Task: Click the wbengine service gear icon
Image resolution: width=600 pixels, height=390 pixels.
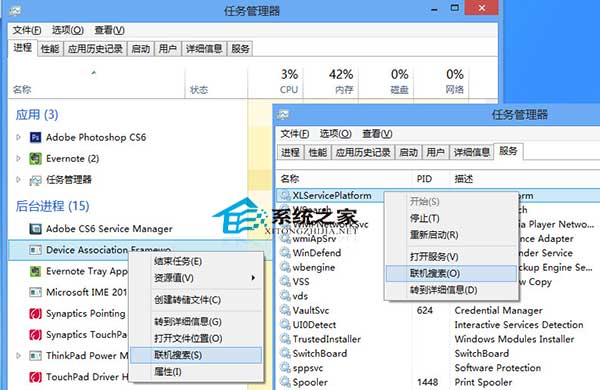Action: (285, 268)
